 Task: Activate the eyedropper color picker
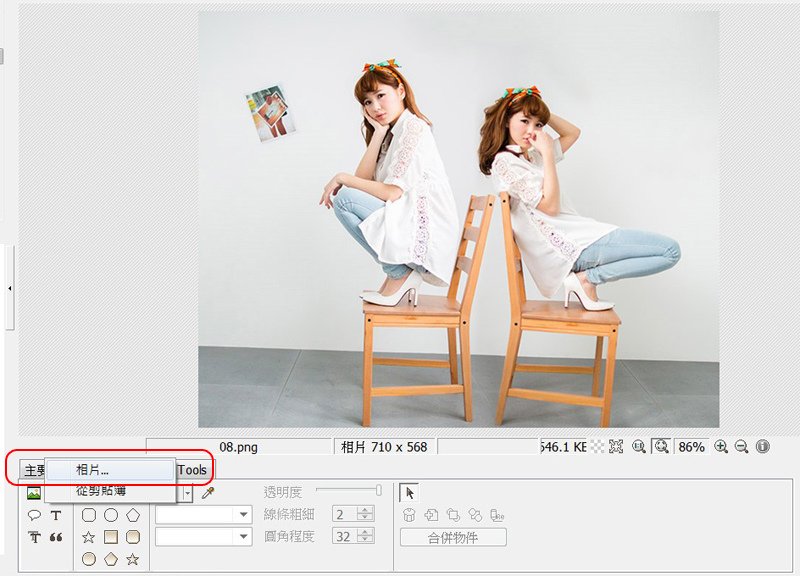coord(208,493)
